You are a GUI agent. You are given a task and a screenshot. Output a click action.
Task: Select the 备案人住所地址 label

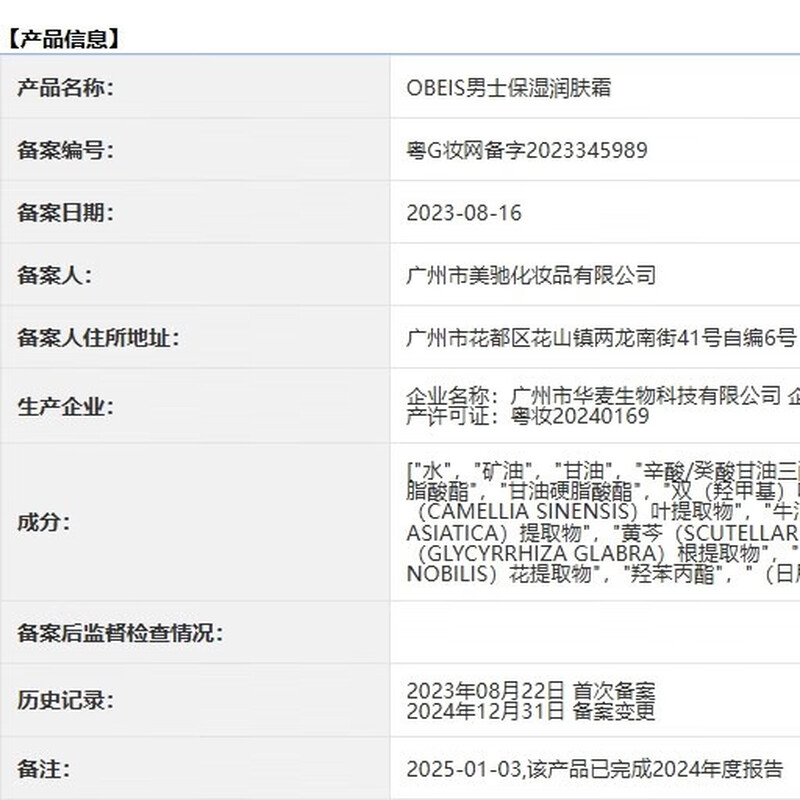point(98,338)
